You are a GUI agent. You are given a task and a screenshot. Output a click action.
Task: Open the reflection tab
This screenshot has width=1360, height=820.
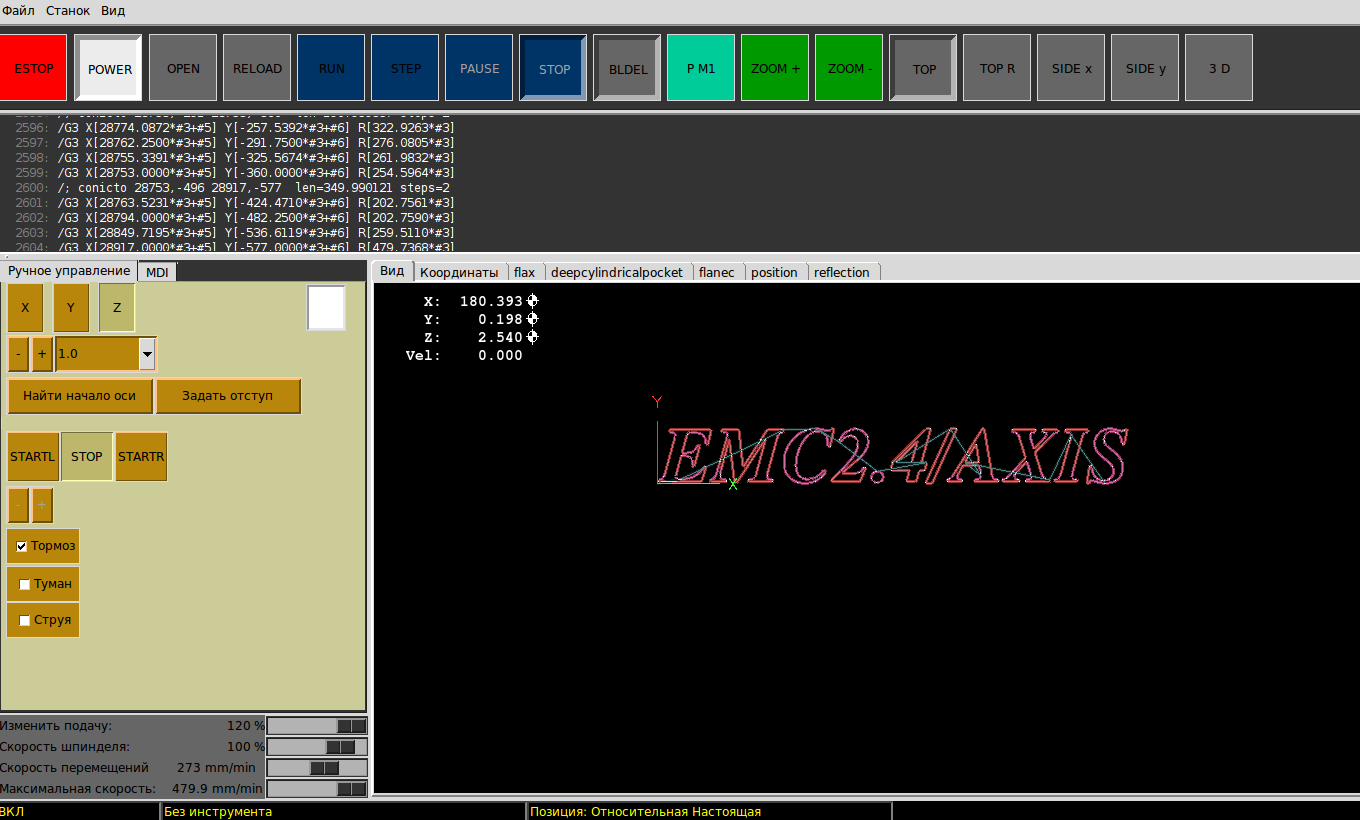click(842, 272)
